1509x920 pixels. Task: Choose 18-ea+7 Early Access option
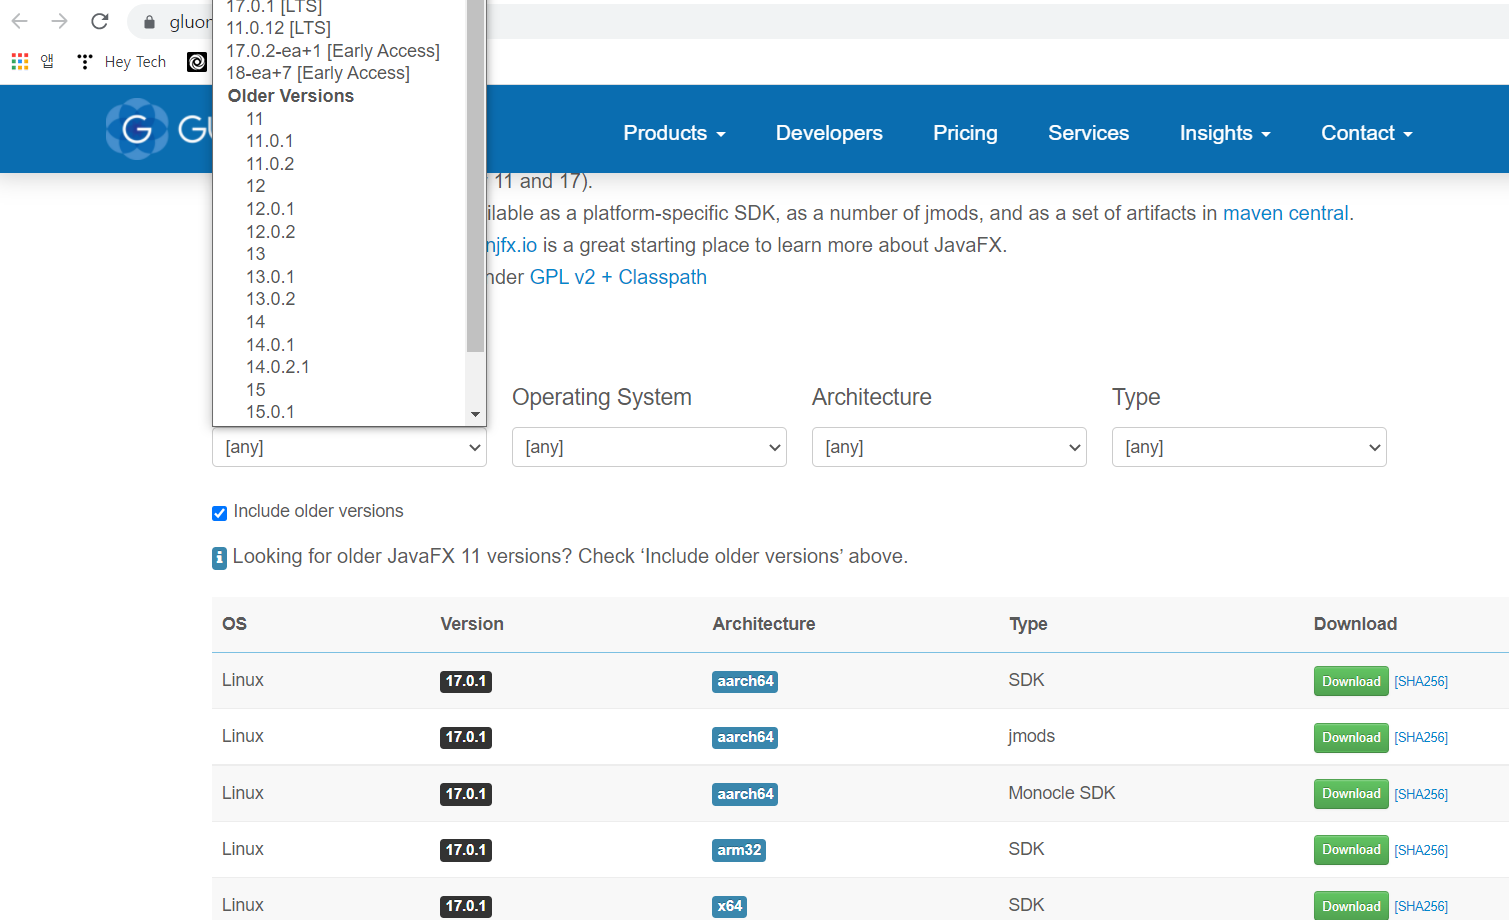pyautogui.click(x=340, y=73)
